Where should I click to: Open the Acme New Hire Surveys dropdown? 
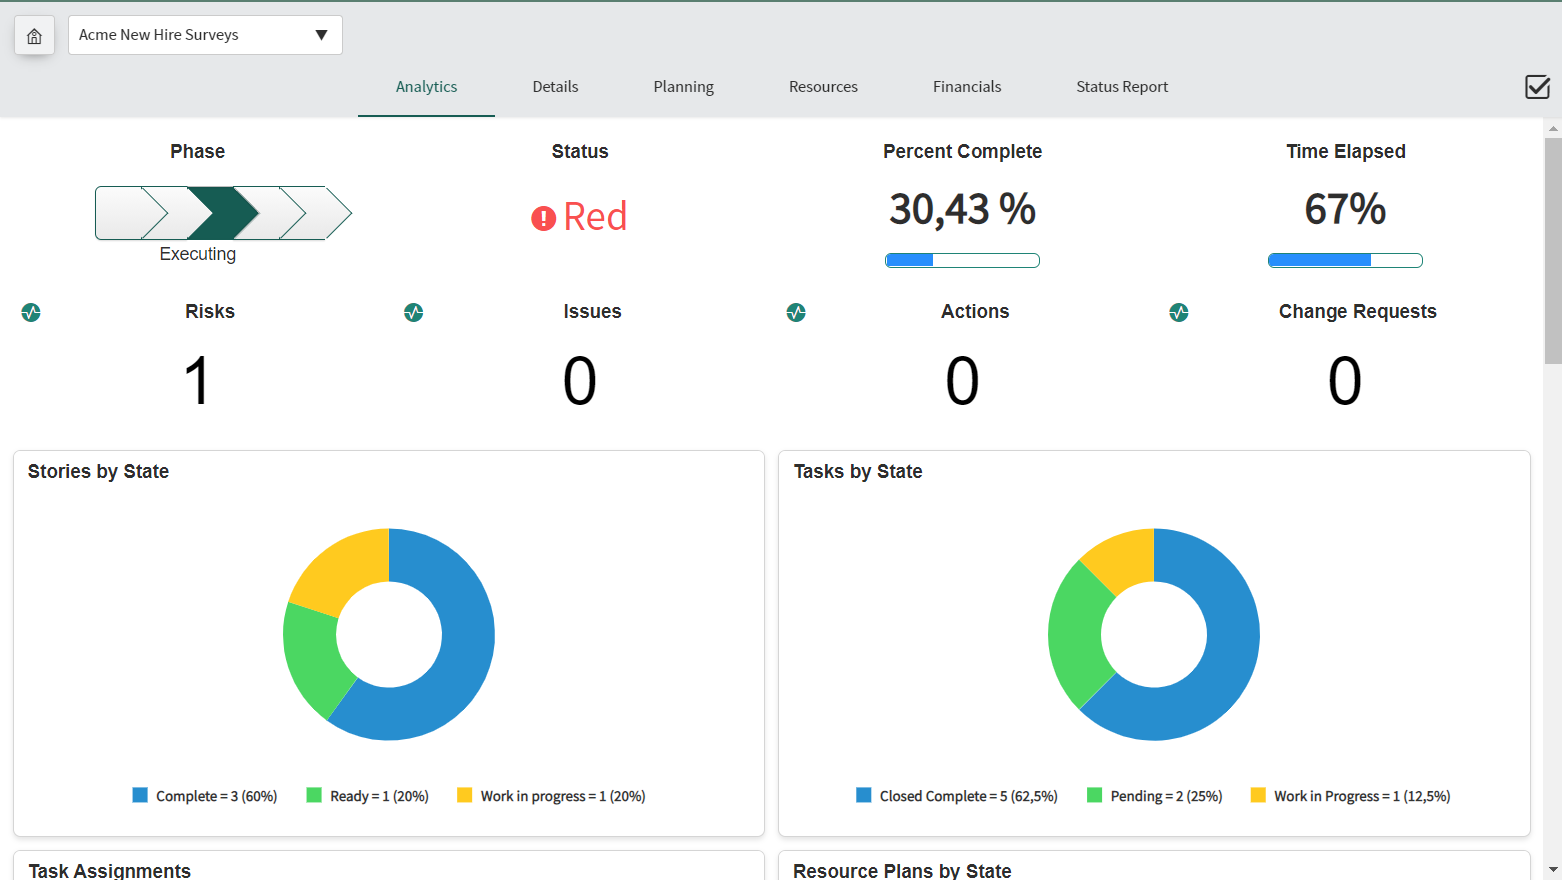click(x=205, y=35)
